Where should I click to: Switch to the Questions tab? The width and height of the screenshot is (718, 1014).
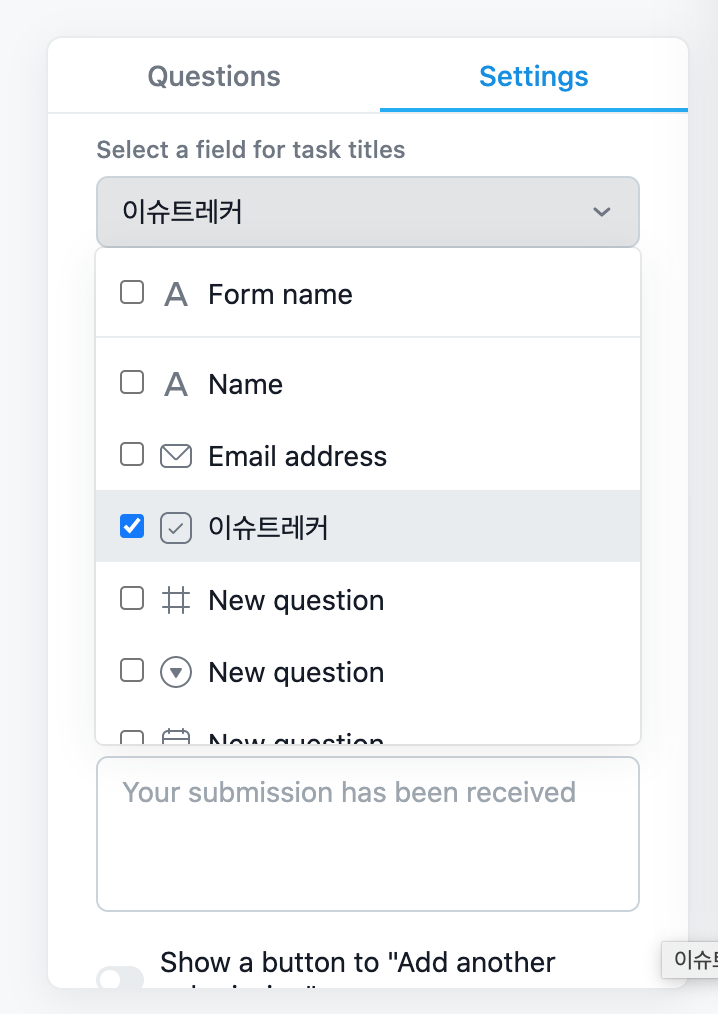214,77
